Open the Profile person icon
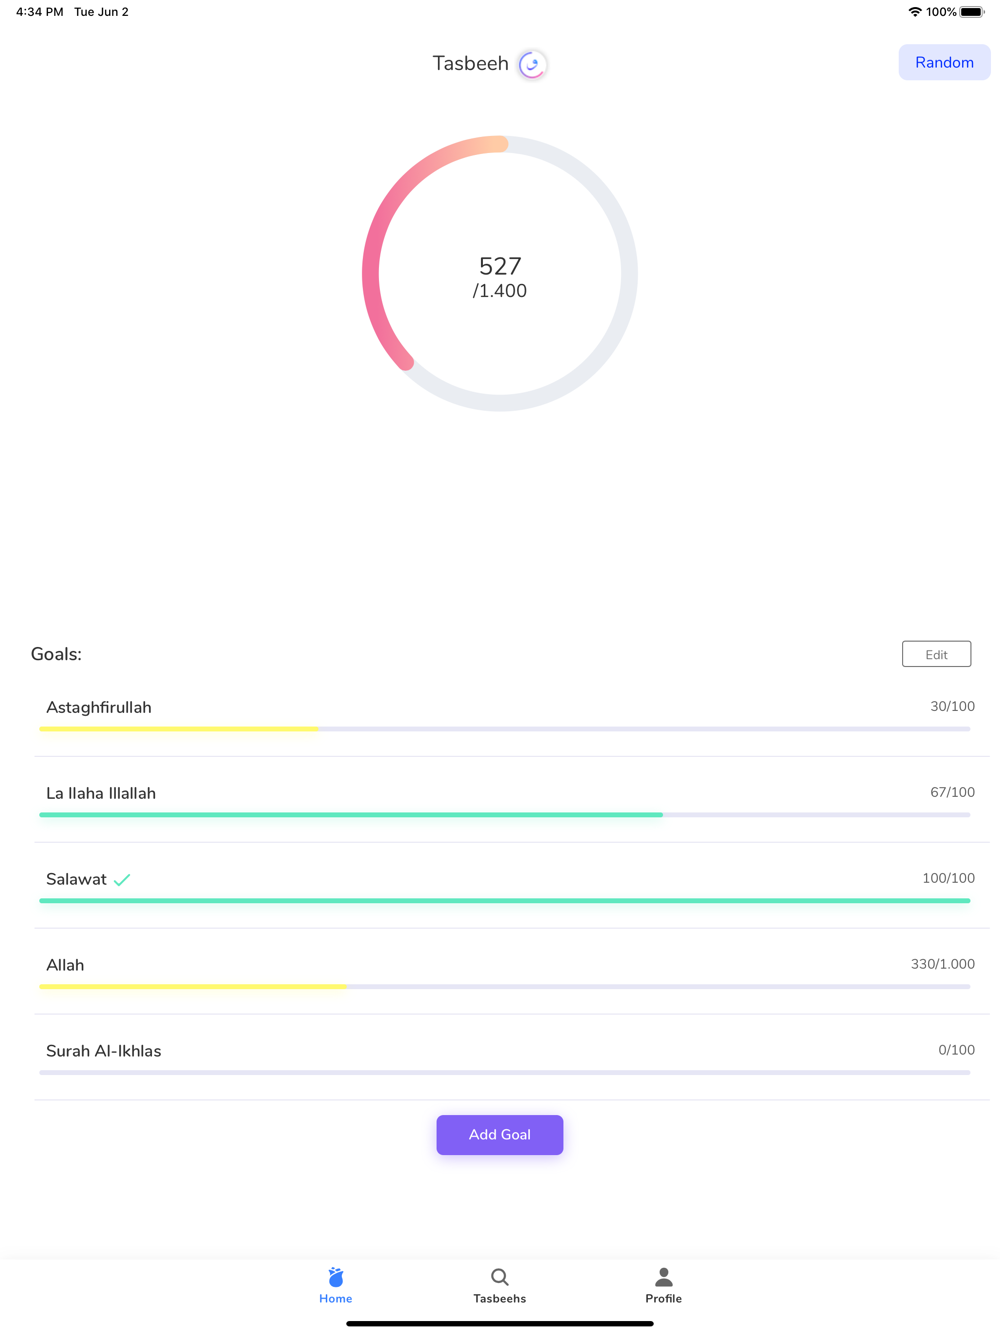This screenshot has height=1334, width=1000. [x=663, y=1277]
